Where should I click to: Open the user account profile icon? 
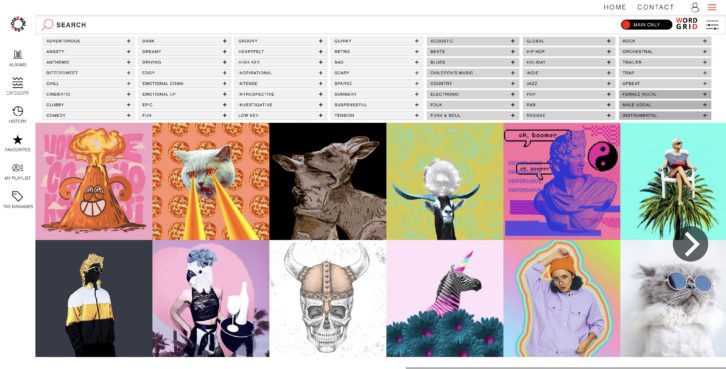695,7
